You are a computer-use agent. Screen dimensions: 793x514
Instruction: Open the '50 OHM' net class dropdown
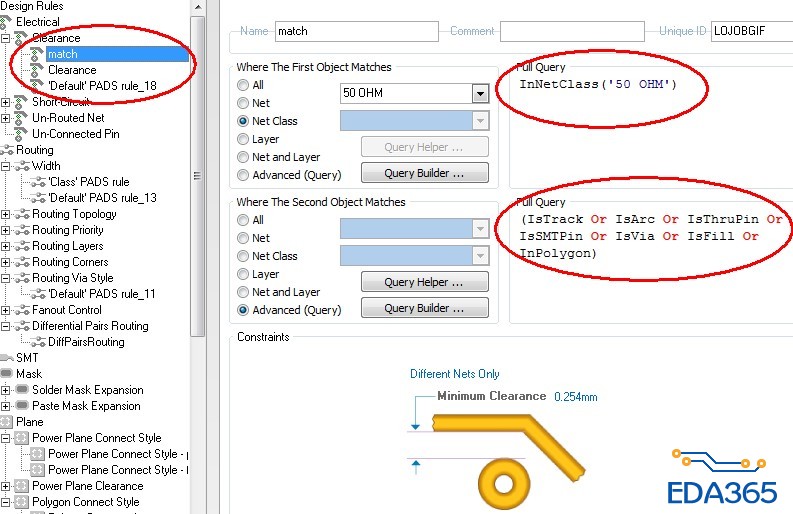pos(480,93)
